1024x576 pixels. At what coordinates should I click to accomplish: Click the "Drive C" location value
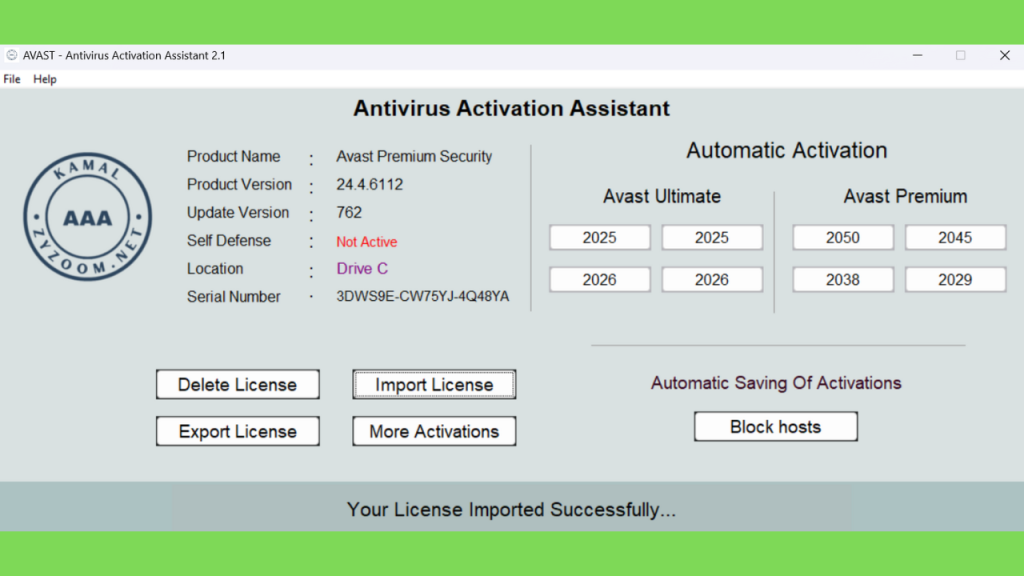click(362, 268)
